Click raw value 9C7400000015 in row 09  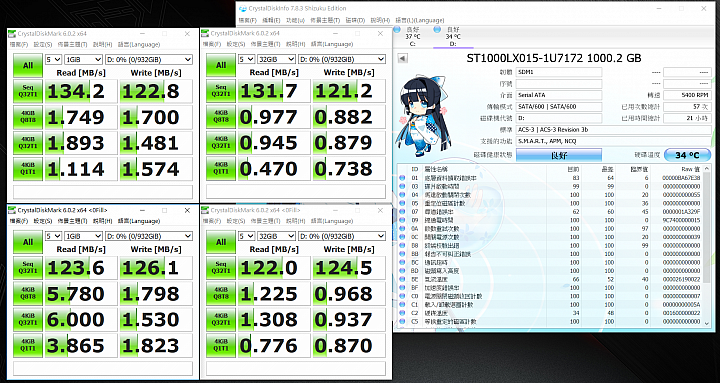(682, 220)
